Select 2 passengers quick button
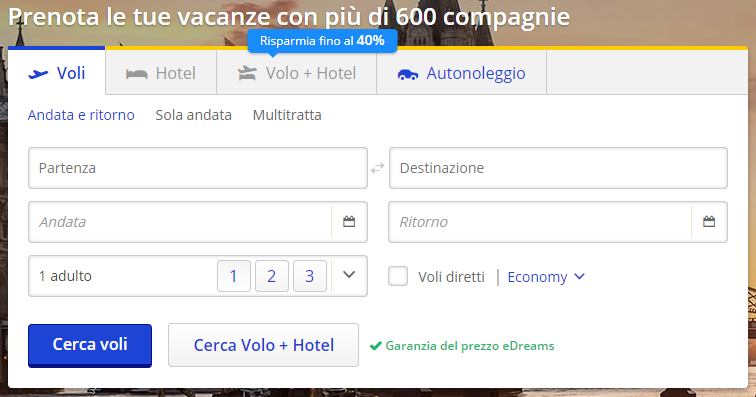The height and width of the screenshot is (397, 756). click(x=271, y=276)
